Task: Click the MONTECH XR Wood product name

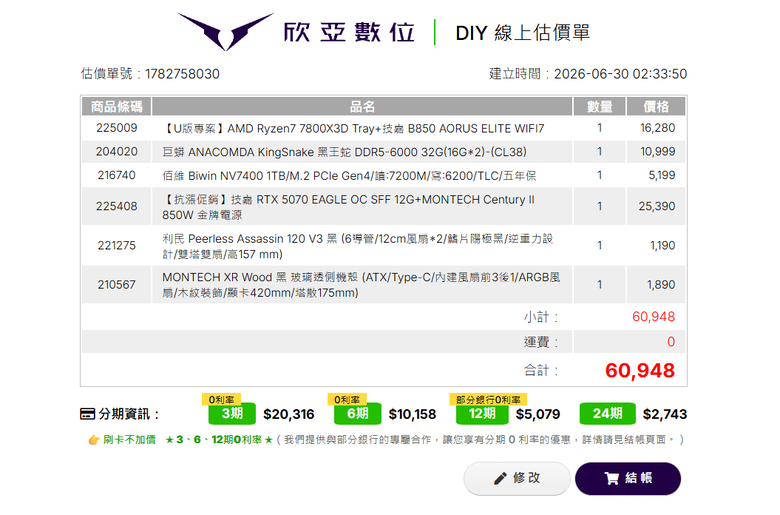Action: click(361, 285)
